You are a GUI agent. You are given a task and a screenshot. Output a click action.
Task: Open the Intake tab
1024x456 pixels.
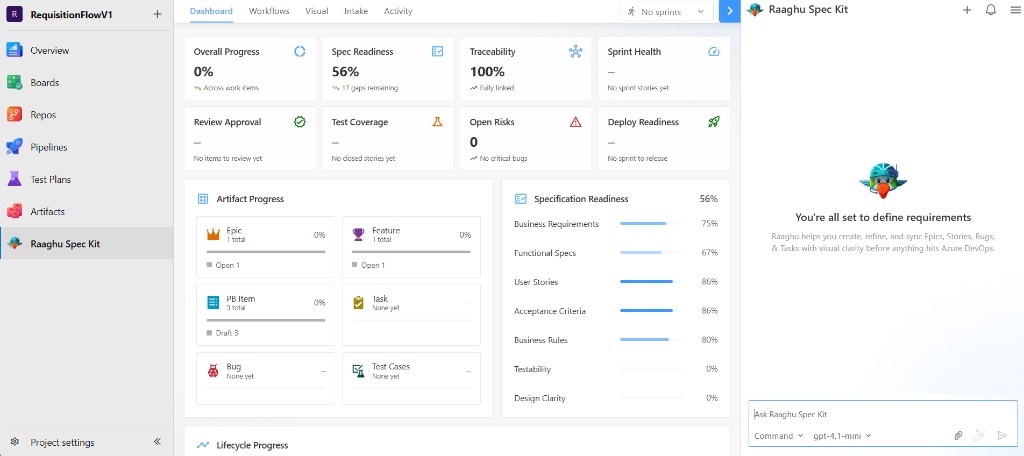point(356,11)
